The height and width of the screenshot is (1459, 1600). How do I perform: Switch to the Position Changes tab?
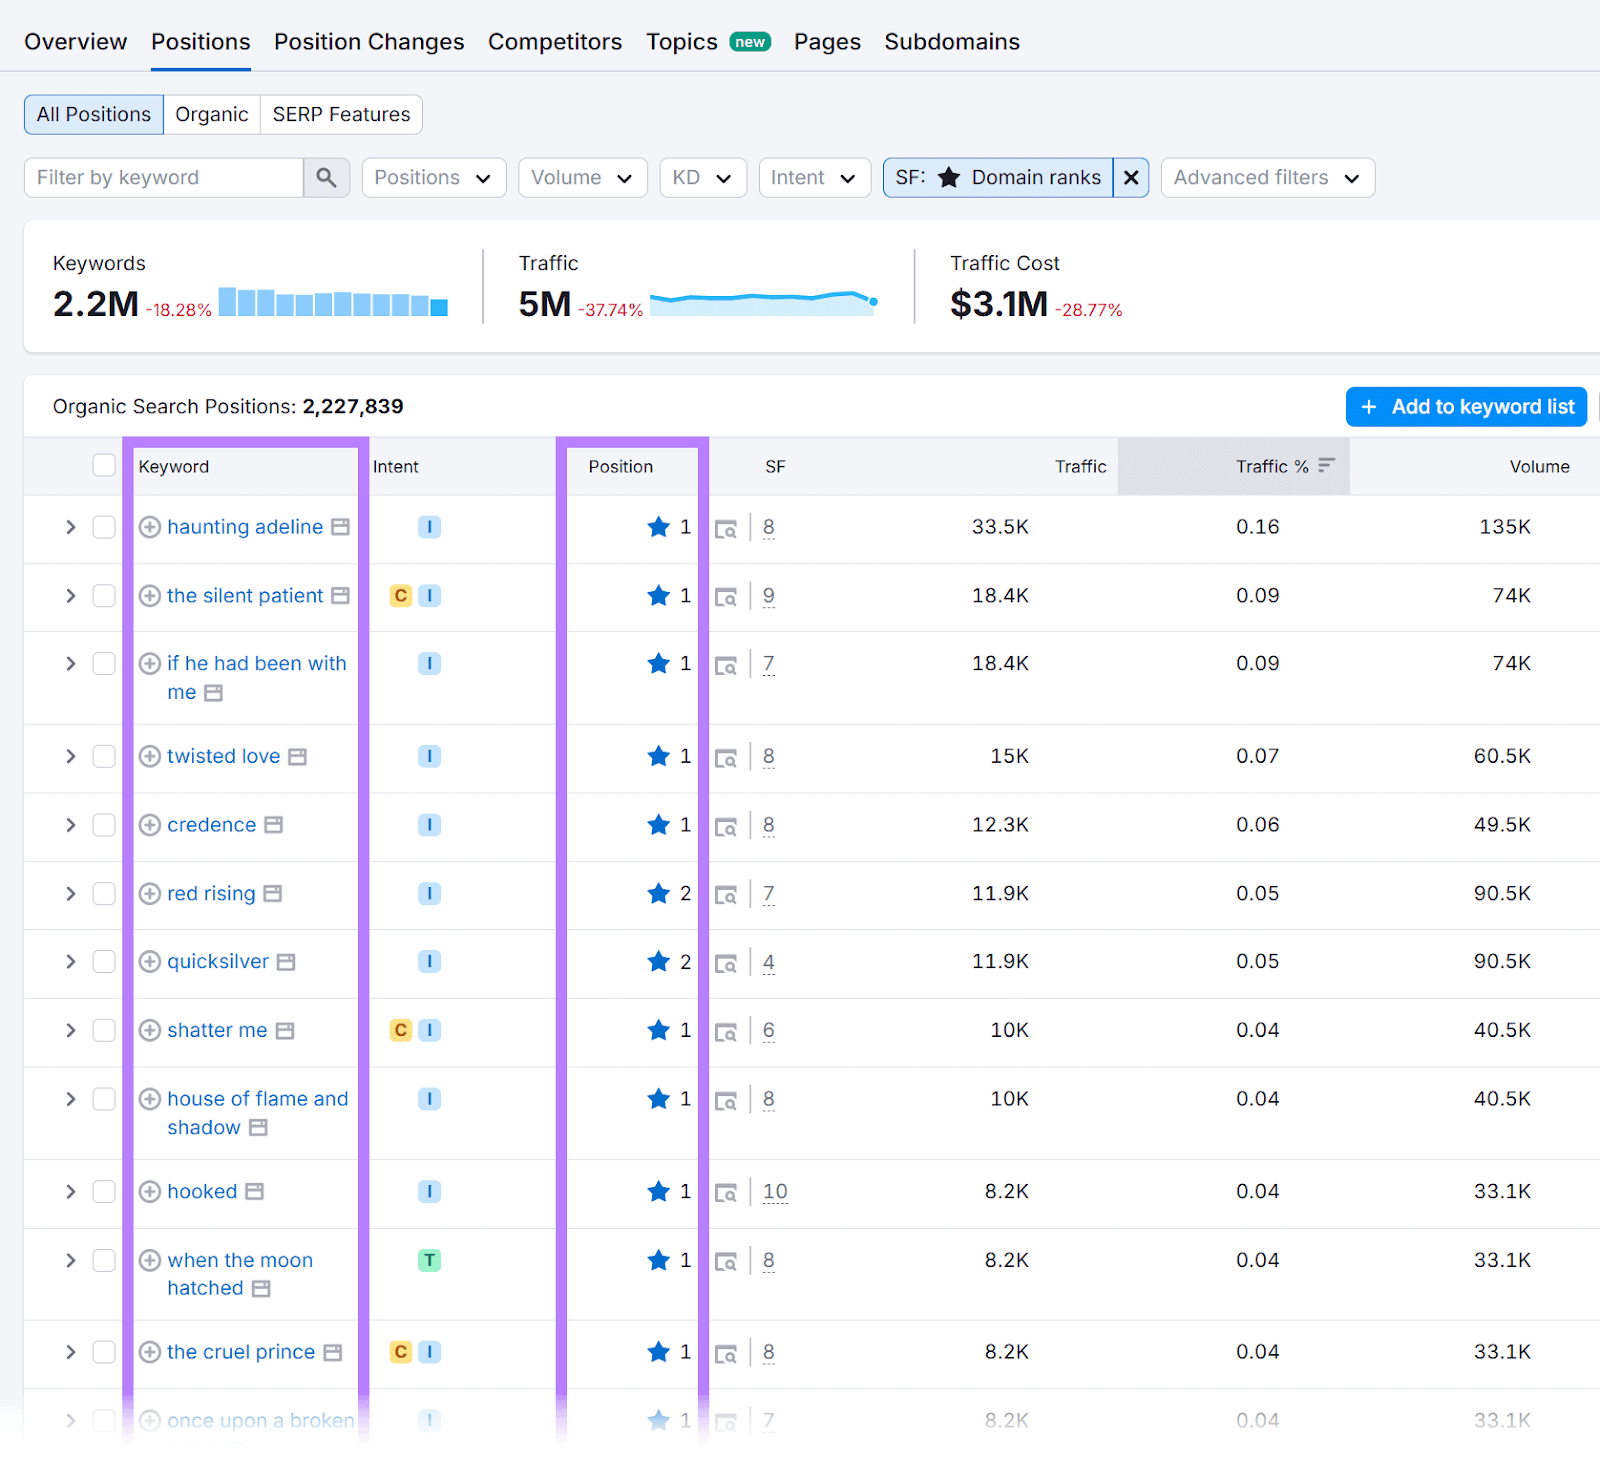(369, 42)
